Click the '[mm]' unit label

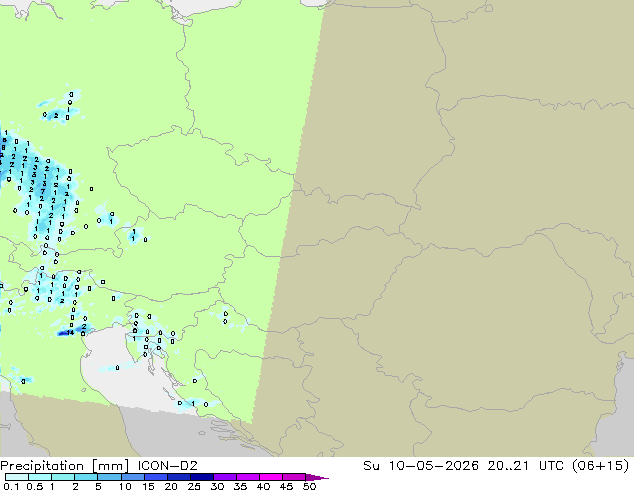click(x=110, y=466)
